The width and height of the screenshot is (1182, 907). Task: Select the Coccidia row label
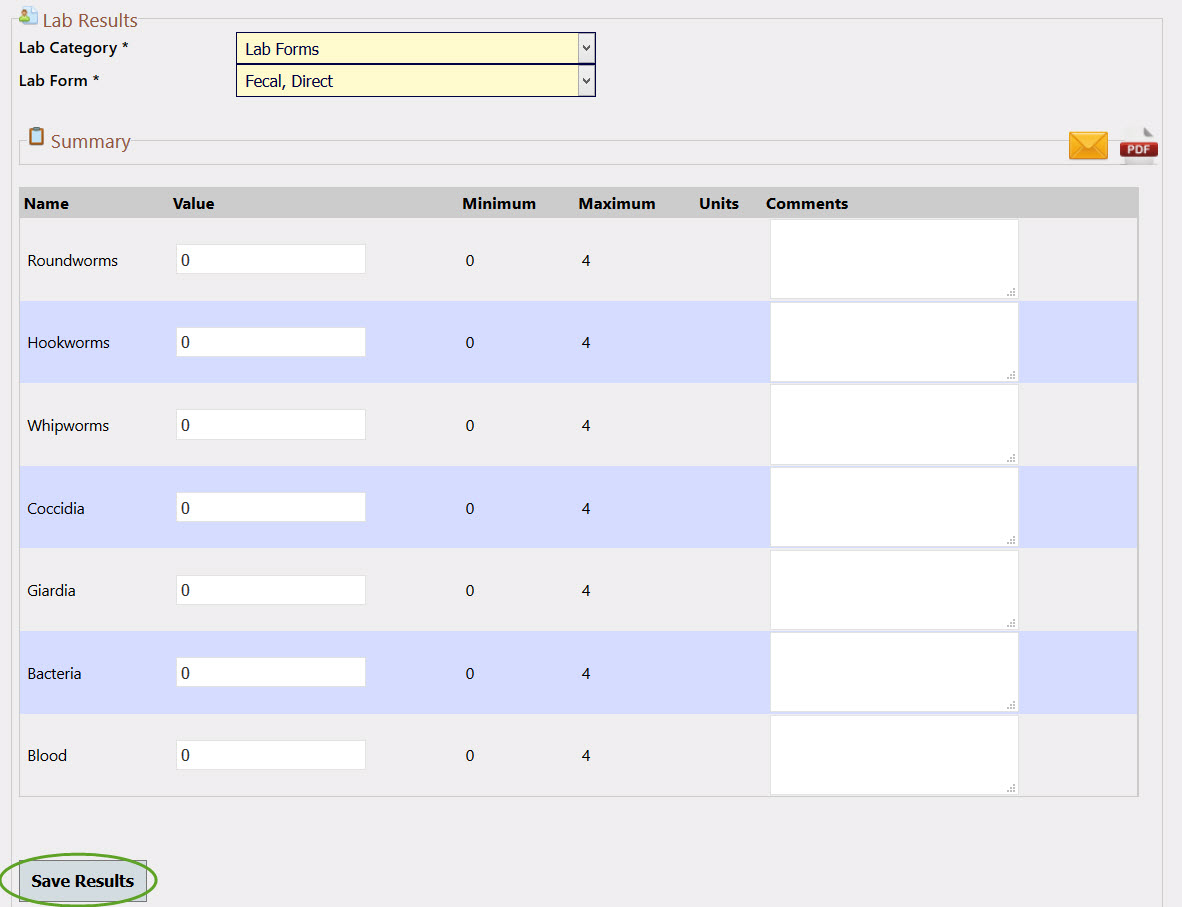coord(56,508)
